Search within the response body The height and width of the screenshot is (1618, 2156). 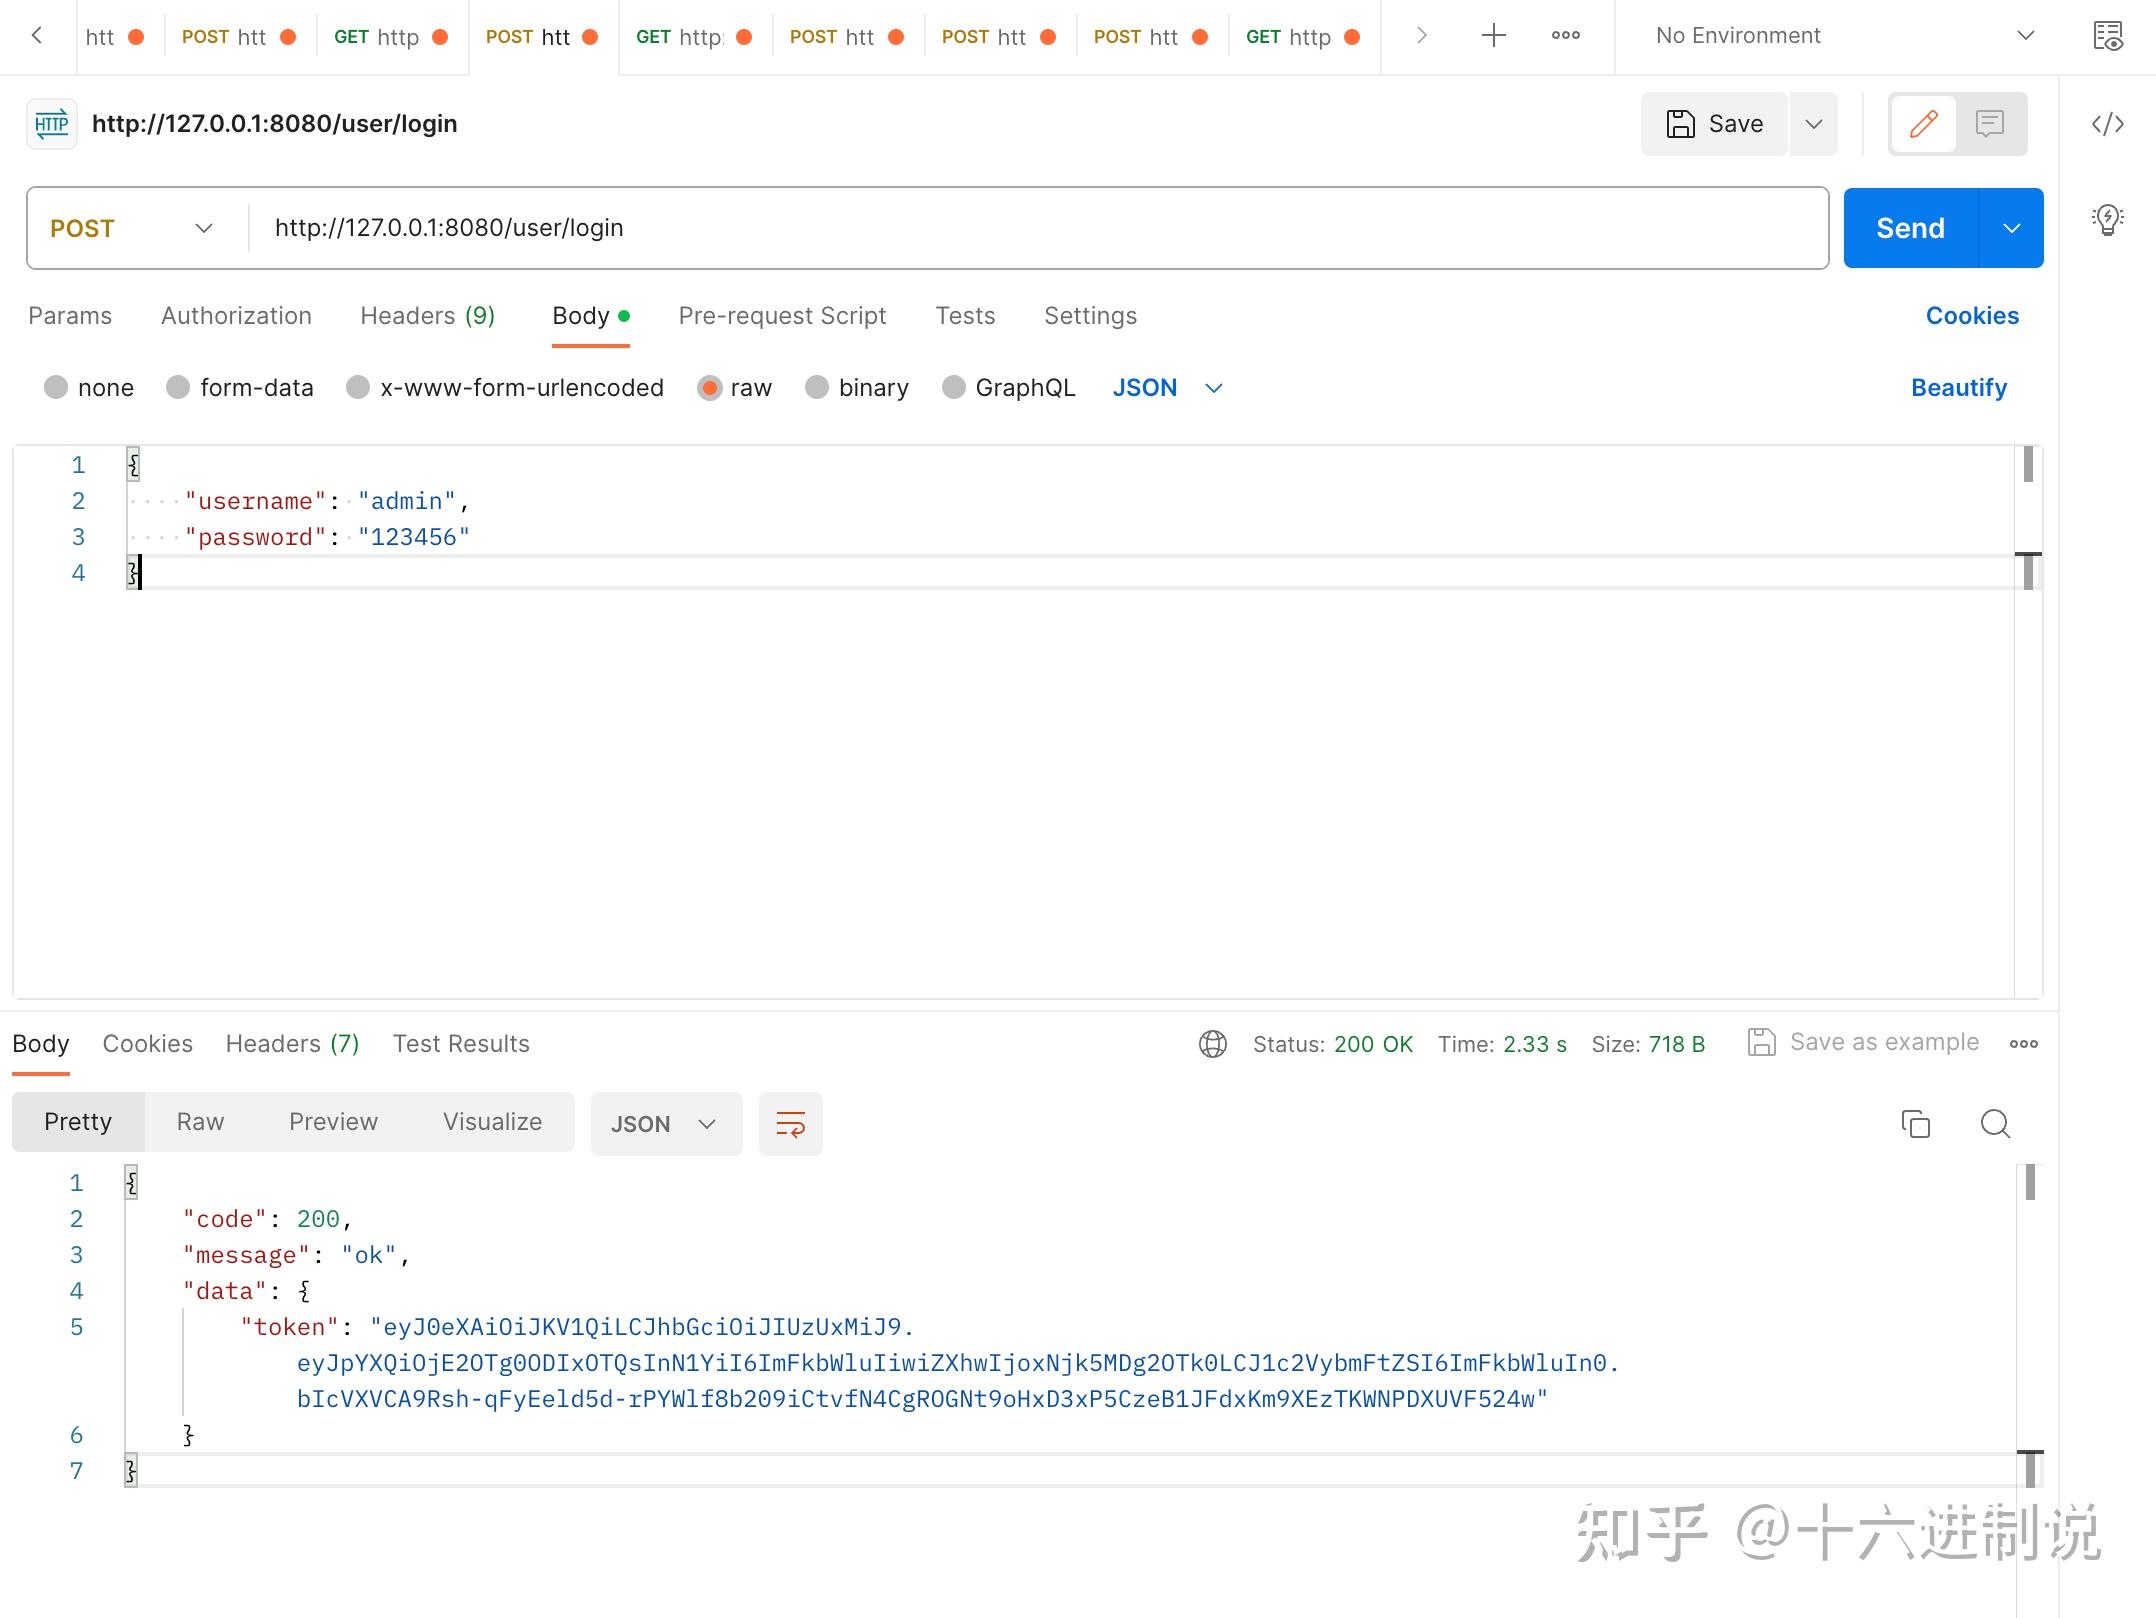tap(1995, 1123)
